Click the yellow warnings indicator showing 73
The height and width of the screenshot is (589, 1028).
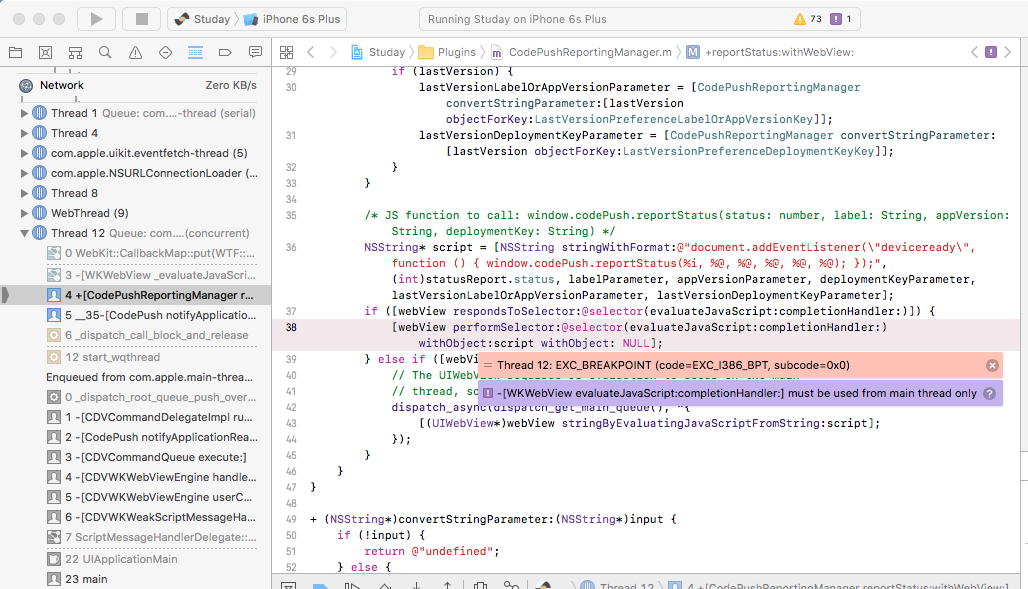tap(808, 19)
